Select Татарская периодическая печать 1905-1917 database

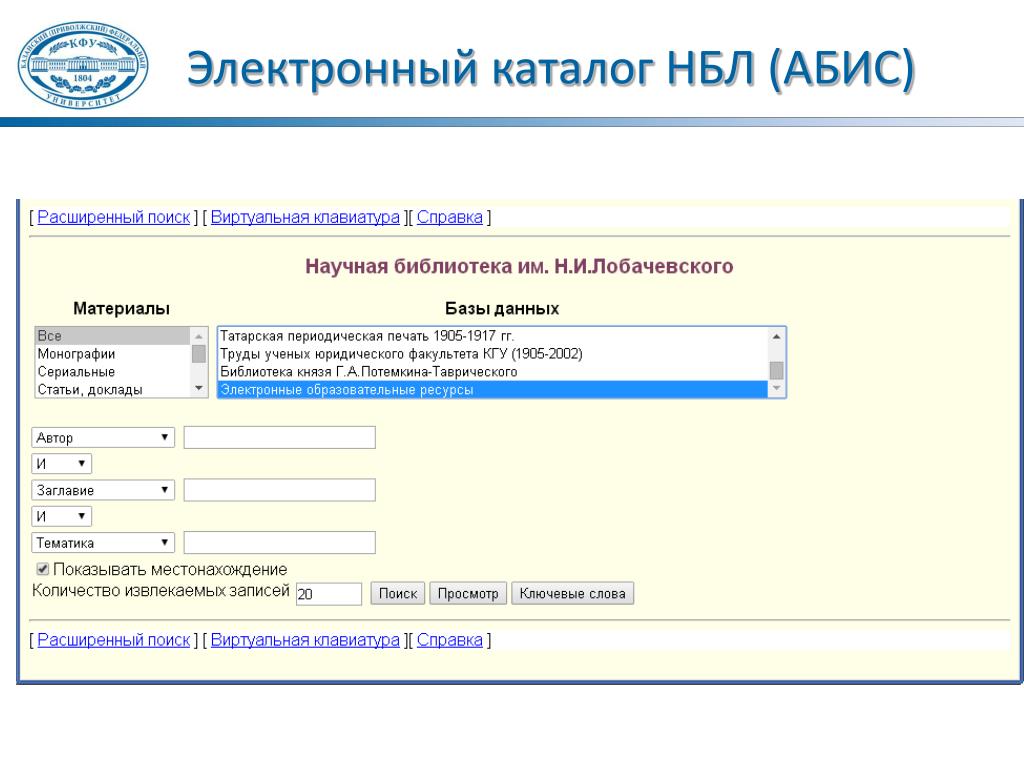pyautogui.click(x=493, y=336)
